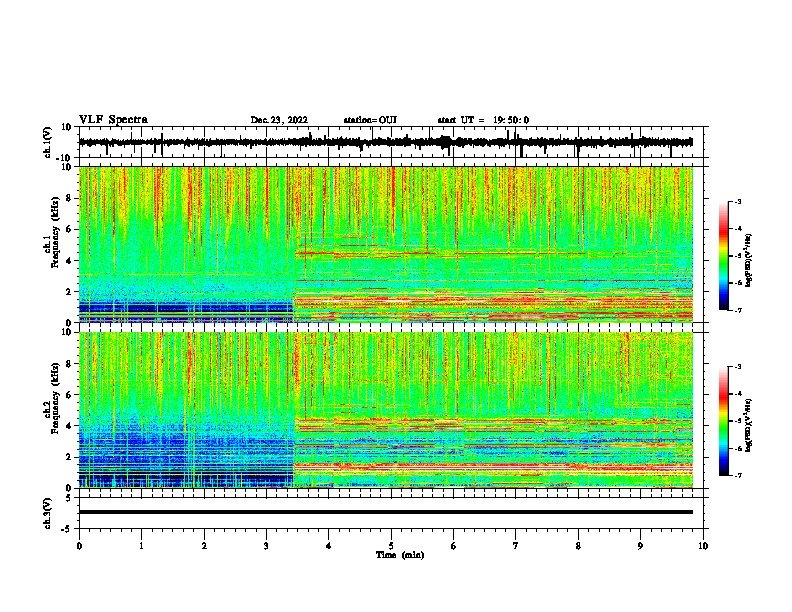
Task: Click the ch.2 spectrogram panel
Action: pyautogui.click(x=385, y=410)
